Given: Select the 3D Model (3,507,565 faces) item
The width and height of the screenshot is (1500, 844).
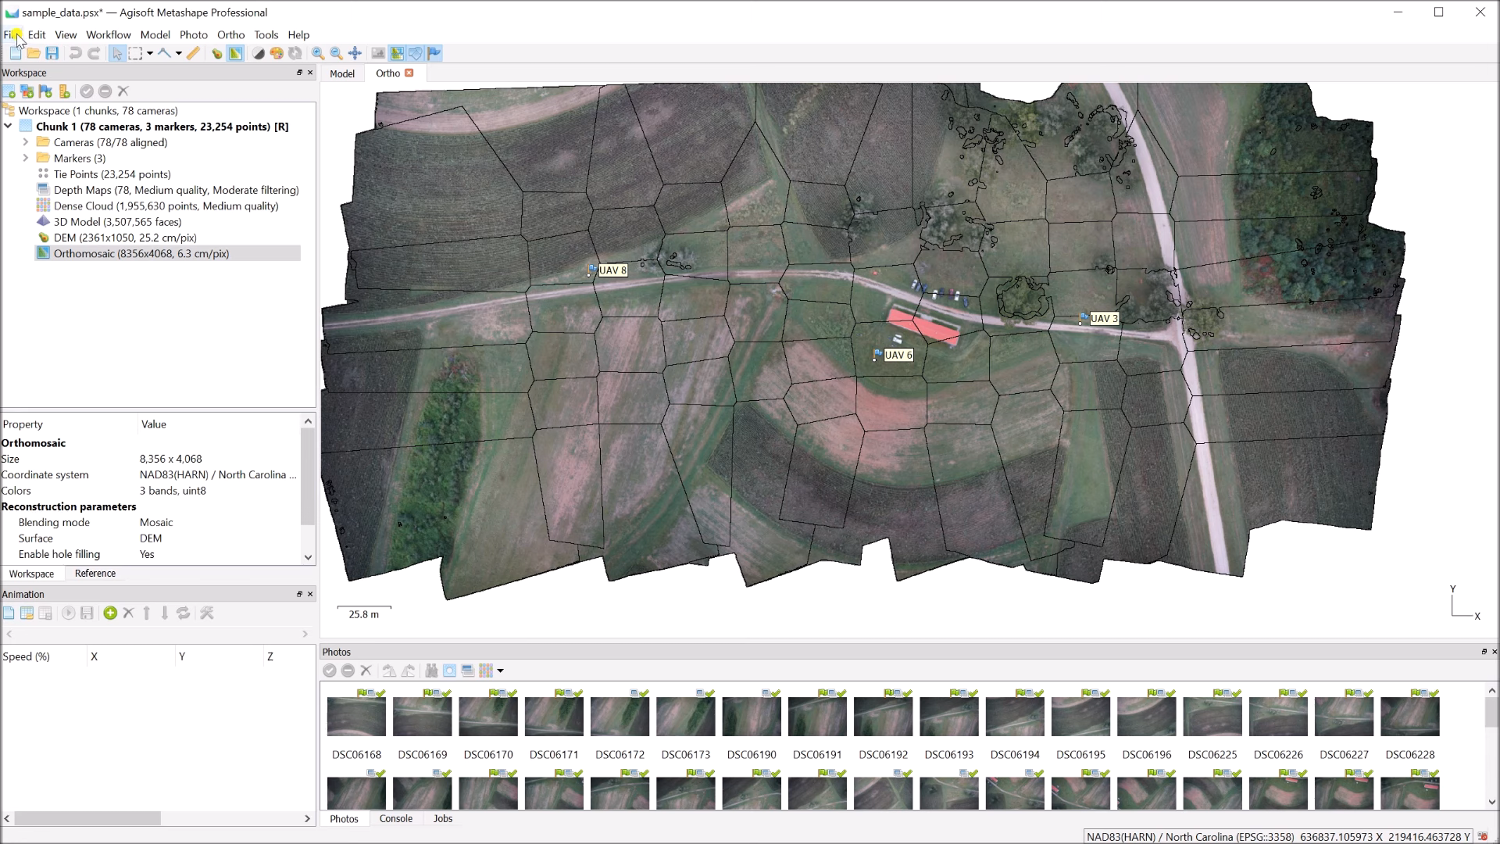Looking at the screenshot, I should coord(118,222).
